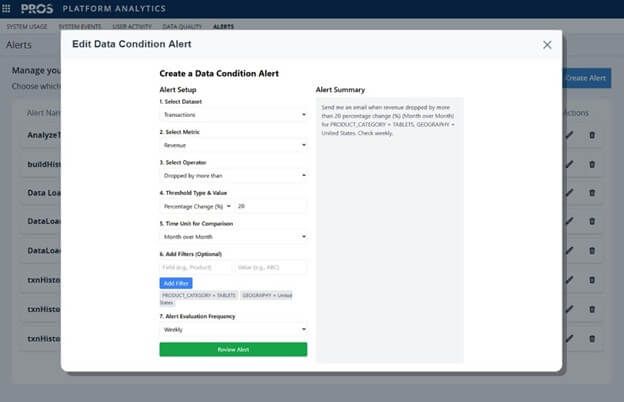Switch to the System Usage tab
This screenshot has width=624, height=402.
click(25, 26)
